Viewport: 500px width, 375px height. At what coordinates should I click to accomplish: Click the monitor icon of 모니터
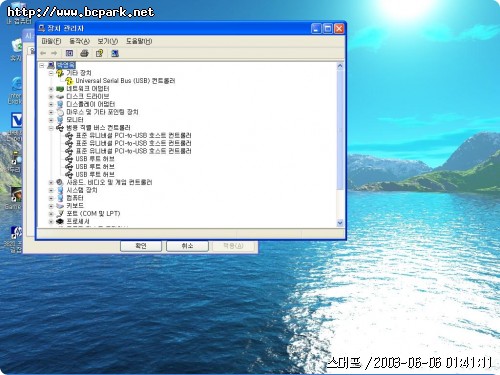click(60, 120)
